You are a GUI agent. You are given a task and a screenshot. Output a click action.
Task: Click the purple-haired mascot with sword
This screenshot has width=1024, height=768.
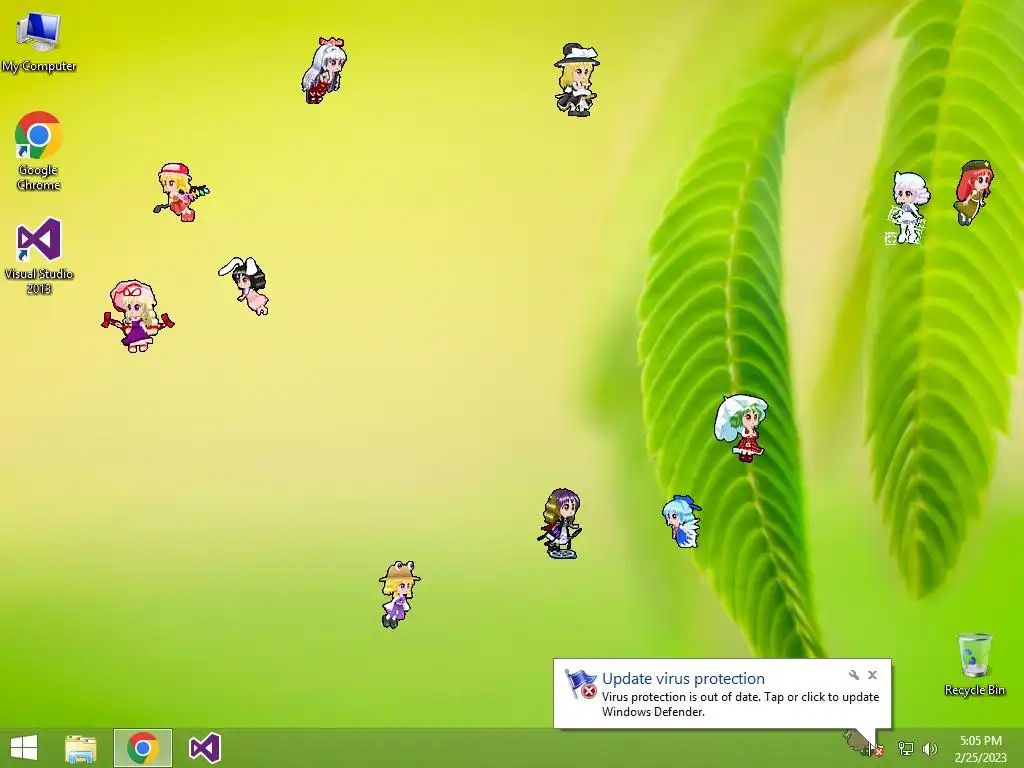561,523
